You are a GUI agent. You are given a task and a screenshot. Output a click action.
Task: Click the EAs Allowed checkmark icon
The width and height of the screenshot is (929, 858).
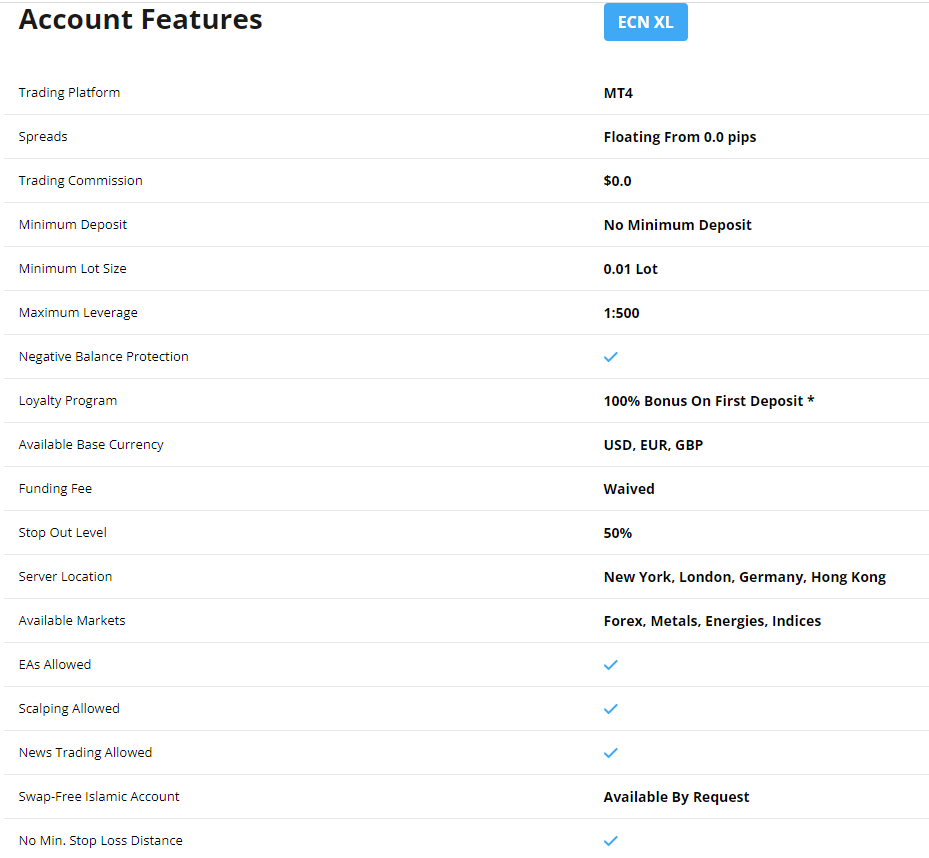pos(611,665)
